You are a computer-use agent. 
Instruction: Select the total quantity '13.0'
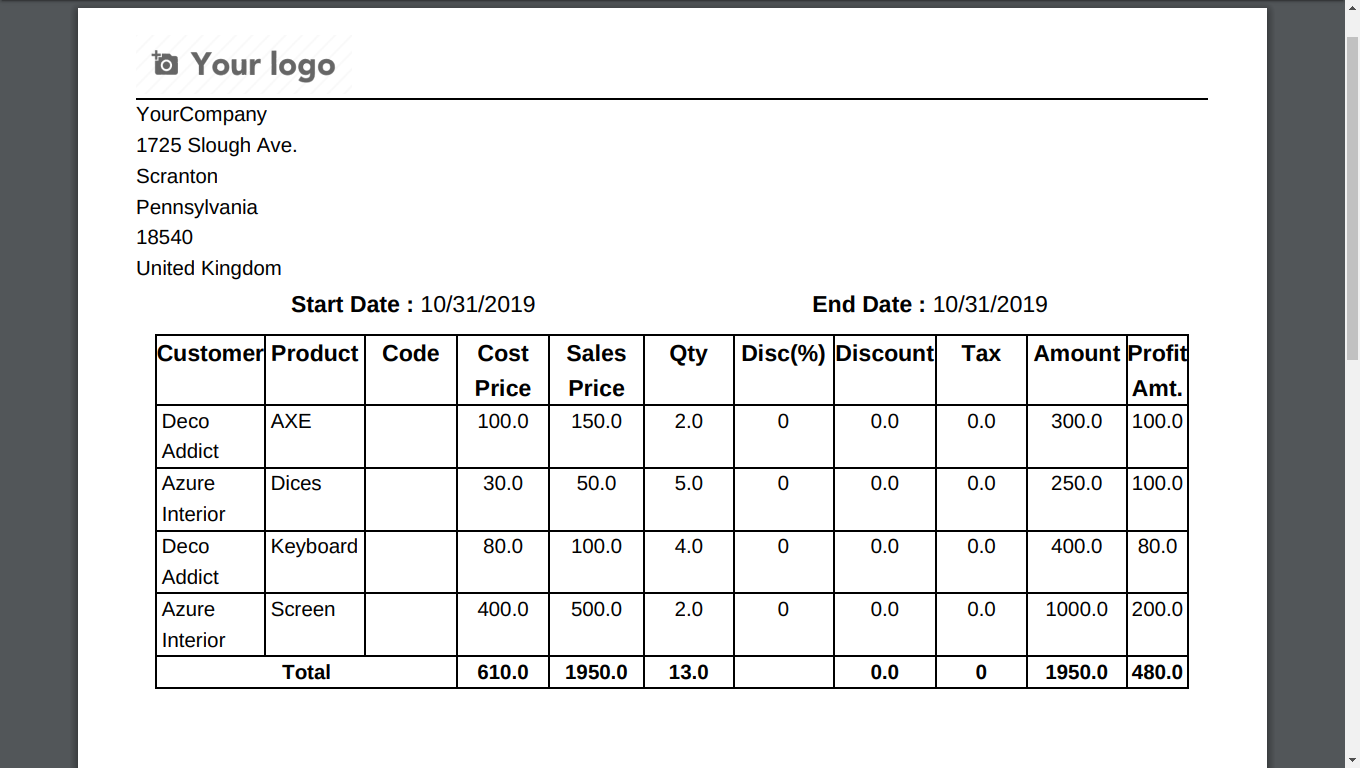689,672
